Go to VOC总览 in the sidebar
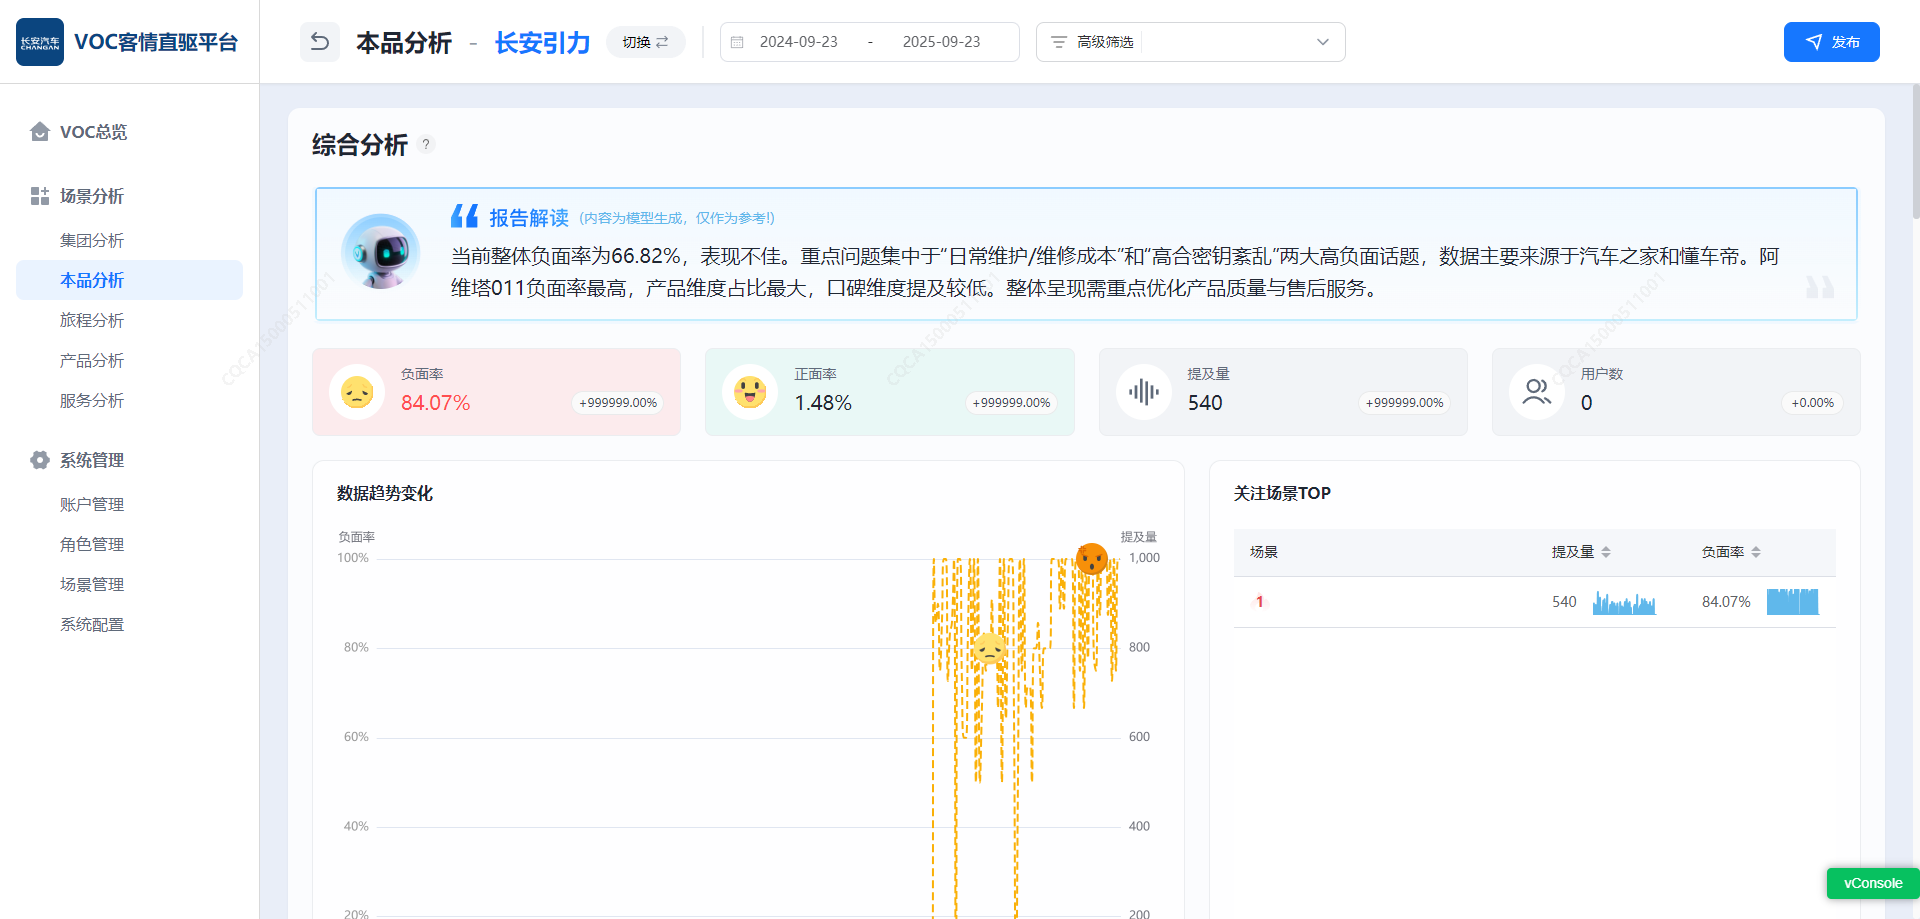This screenshot has height=919, width=1920. (93, 132)
